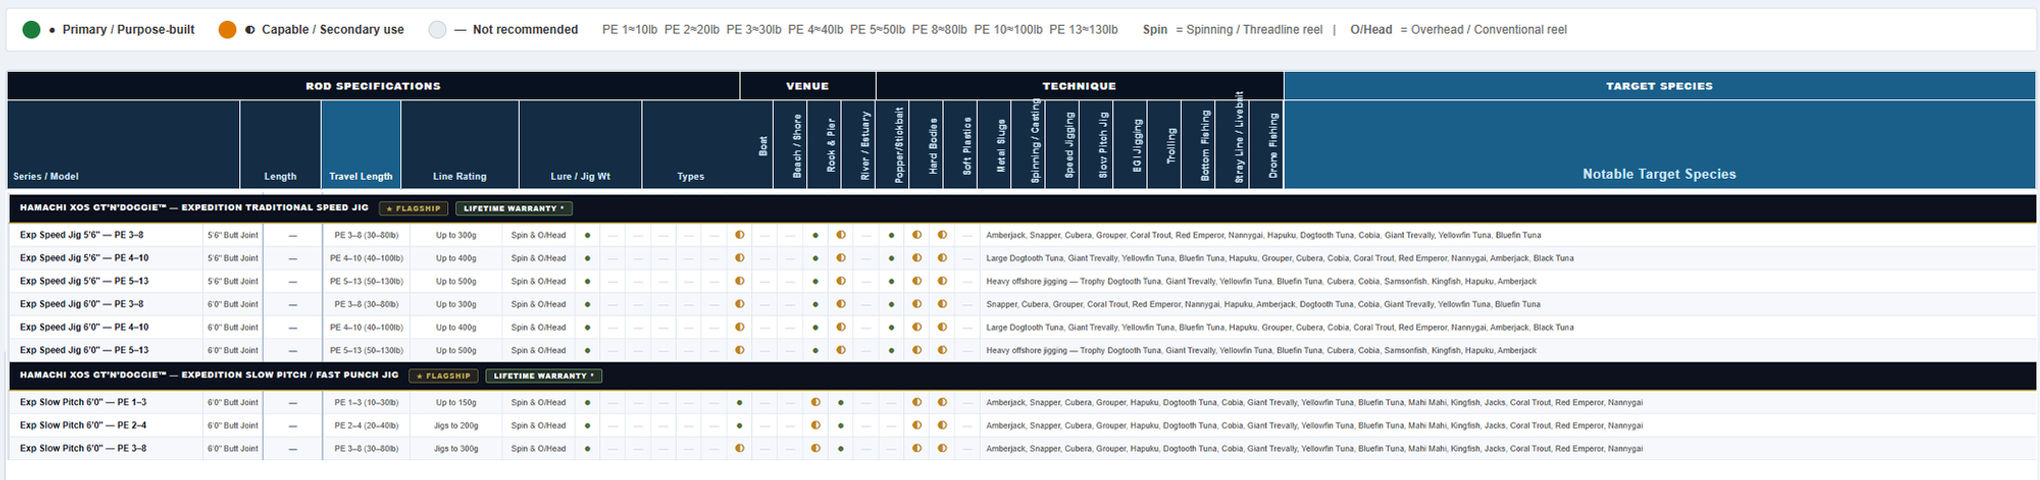Click the green Boat dot in Exp Speed Jig 5'6" PE 3–8 row

click(587, 235)
